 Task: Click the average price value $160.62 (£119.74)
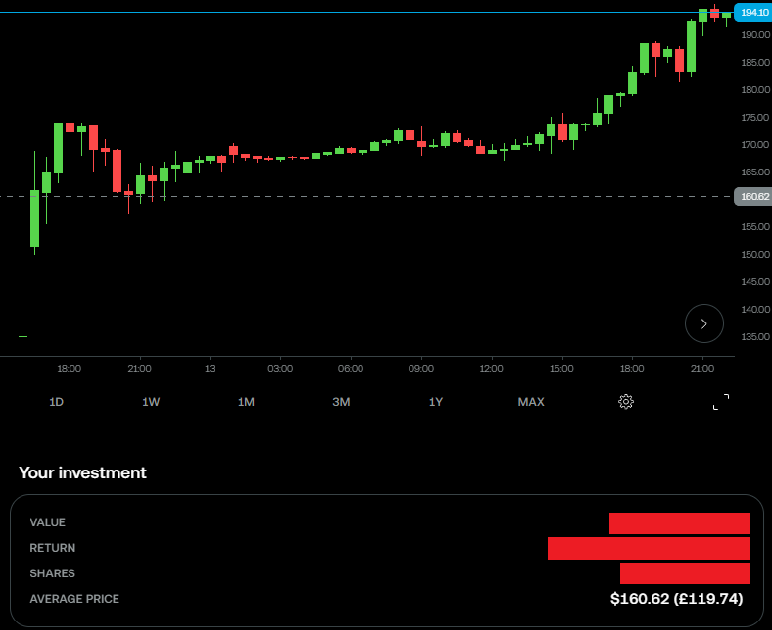pos(676,598)
